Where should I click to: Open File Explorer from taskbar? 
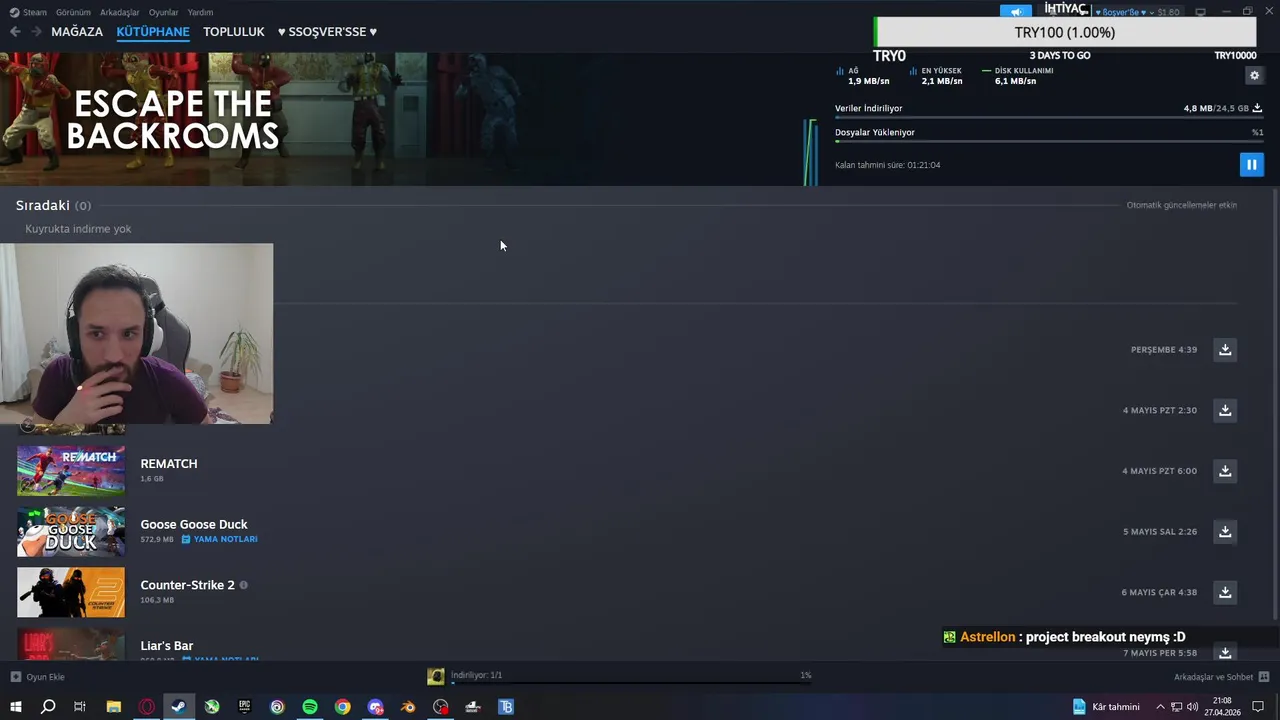click(114, 707)
